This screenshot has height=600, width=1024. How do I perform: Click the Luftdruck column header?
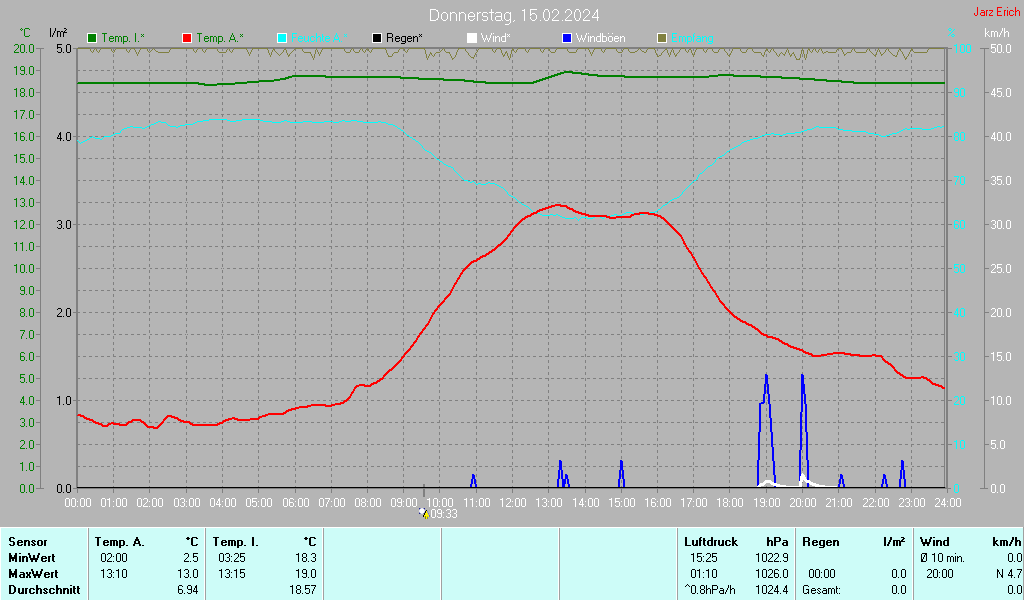(x=710, y=541)
